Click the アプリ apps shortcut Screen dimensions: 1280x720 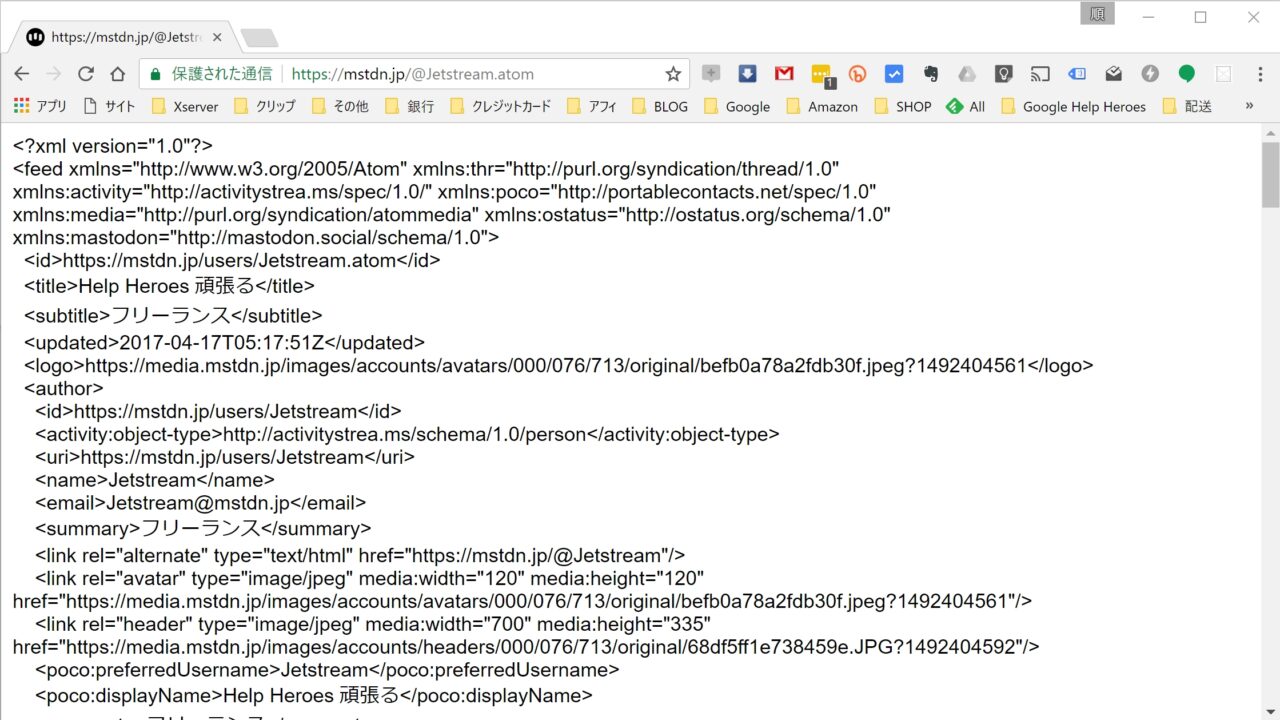[x=41, y=106]
